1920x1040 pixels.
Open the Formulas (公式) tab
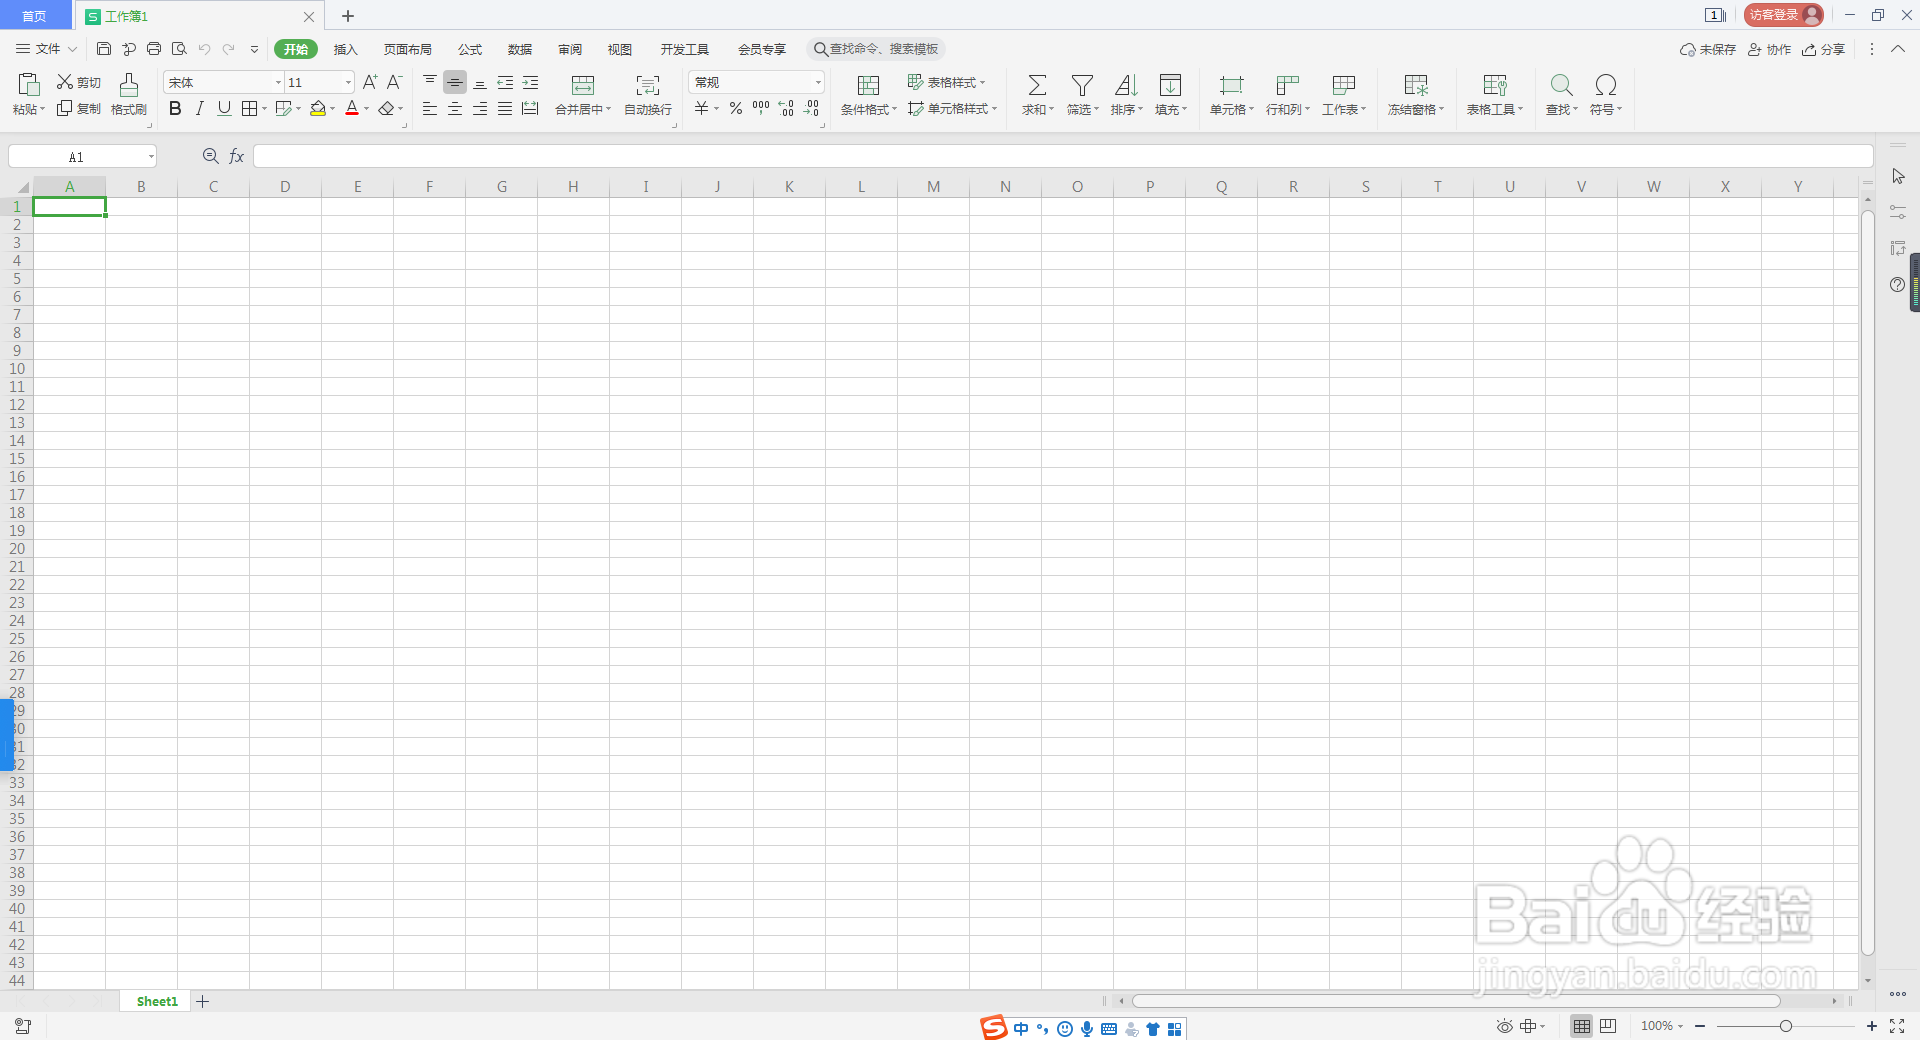tap(470, 49)
